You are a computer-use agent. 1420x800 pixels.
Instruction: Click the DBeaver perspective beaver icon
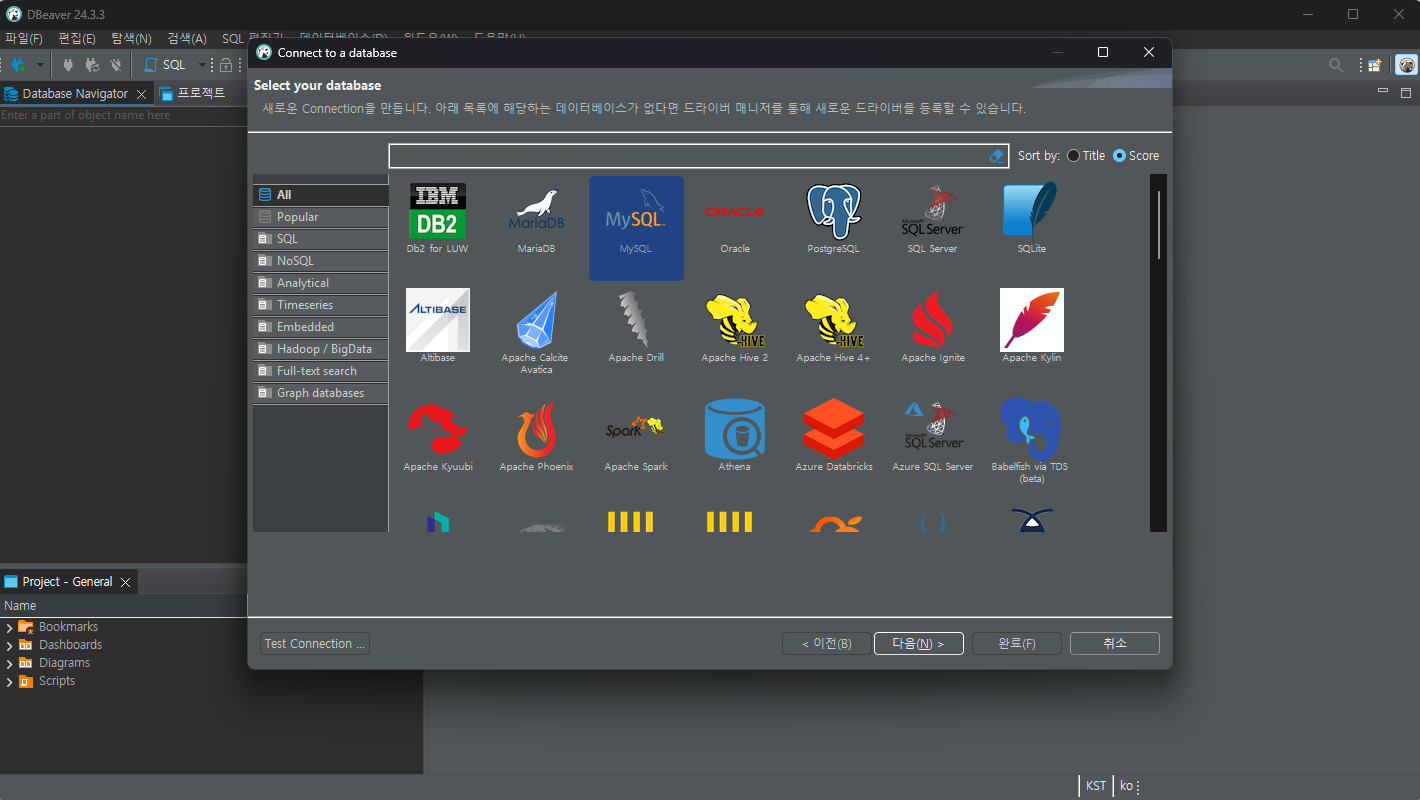click(x=1406, y=65)
